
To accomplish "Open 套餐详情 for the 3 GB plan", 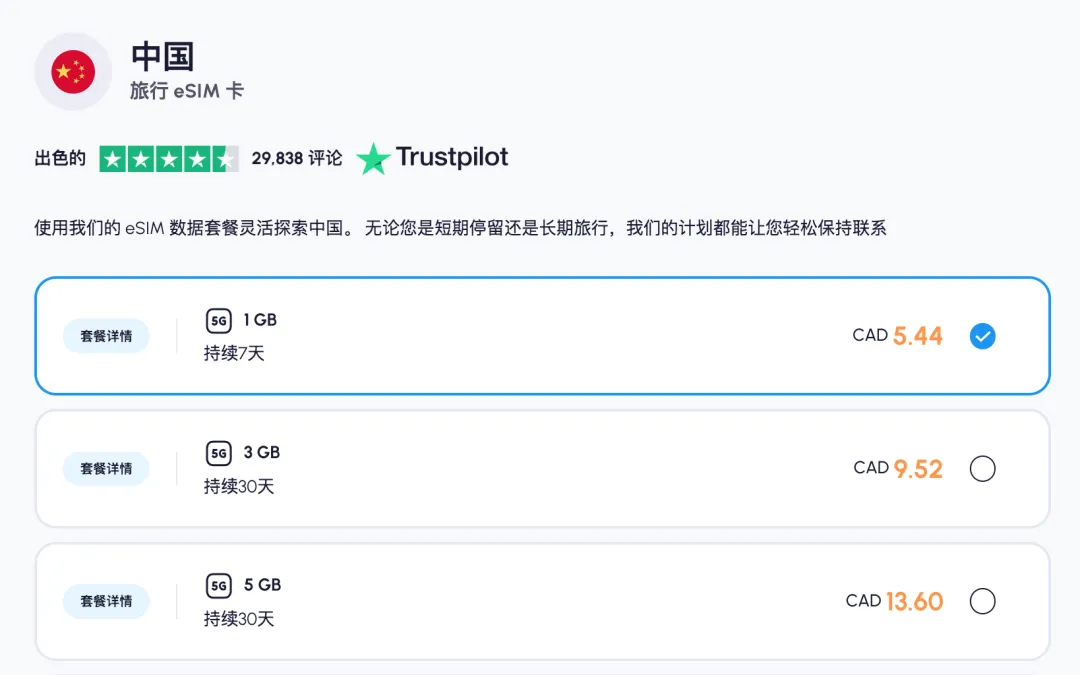I will (106, 468).
